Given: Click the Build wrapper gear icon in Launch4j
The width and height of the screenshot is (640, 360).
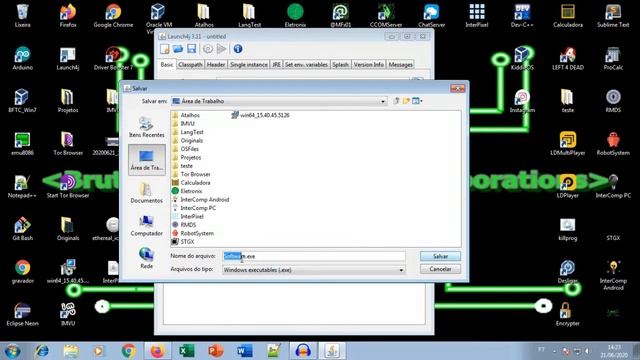Looking at the screenshot, I should point(208,49).
